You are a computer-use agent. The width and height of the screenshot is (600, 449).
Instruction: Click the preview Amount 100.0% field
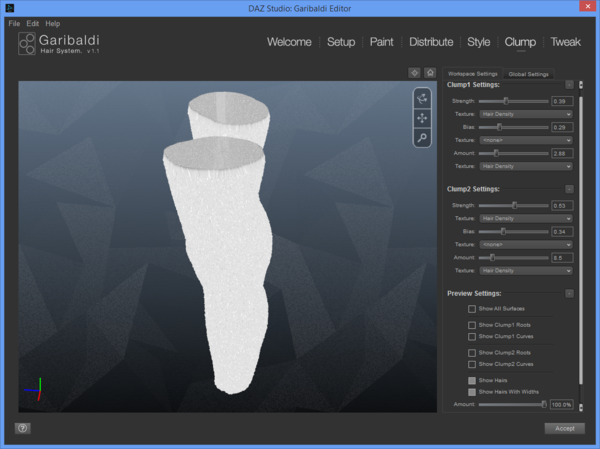click(x=561, y=404)
